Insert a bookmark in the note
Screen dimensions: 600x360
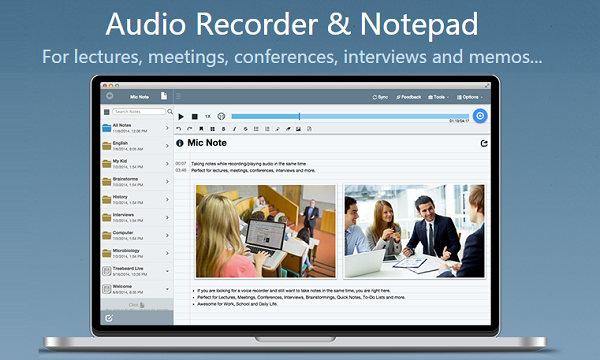[201, 129]
